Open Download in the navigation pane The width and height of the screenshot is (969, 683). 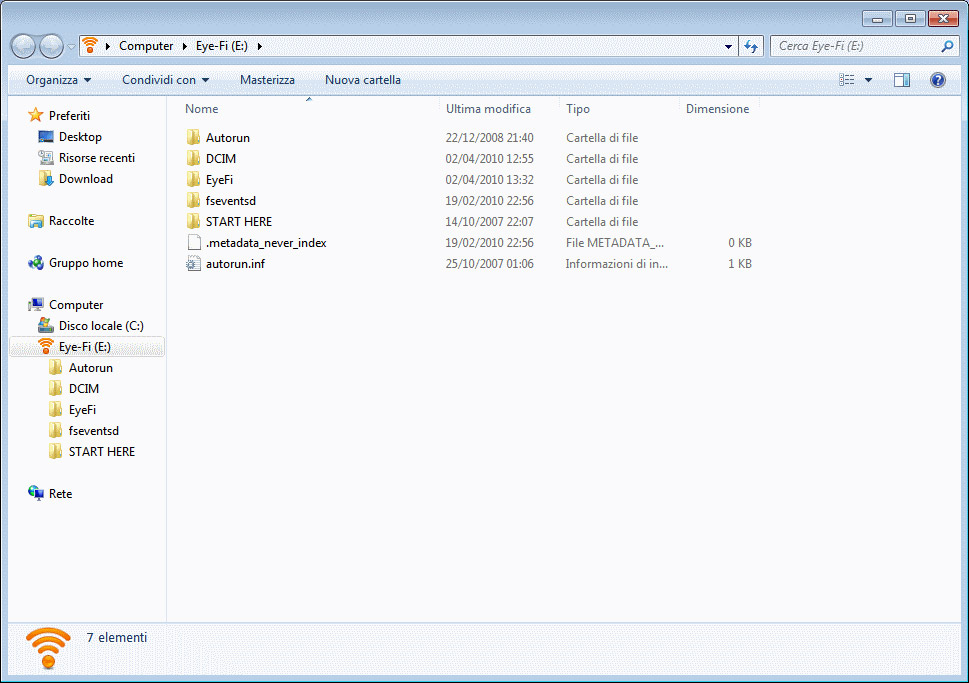[x=86, y=179]
